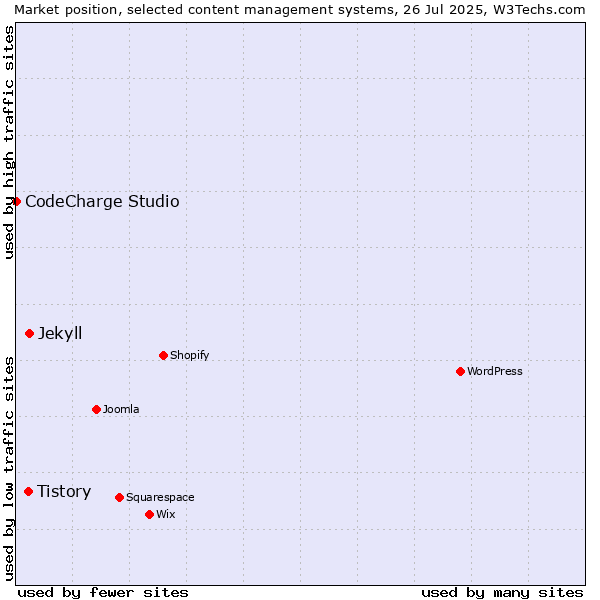This screenshot has width=600, height=600.
Task: Select the WordPress red marker
Action: tap(460, 371)
